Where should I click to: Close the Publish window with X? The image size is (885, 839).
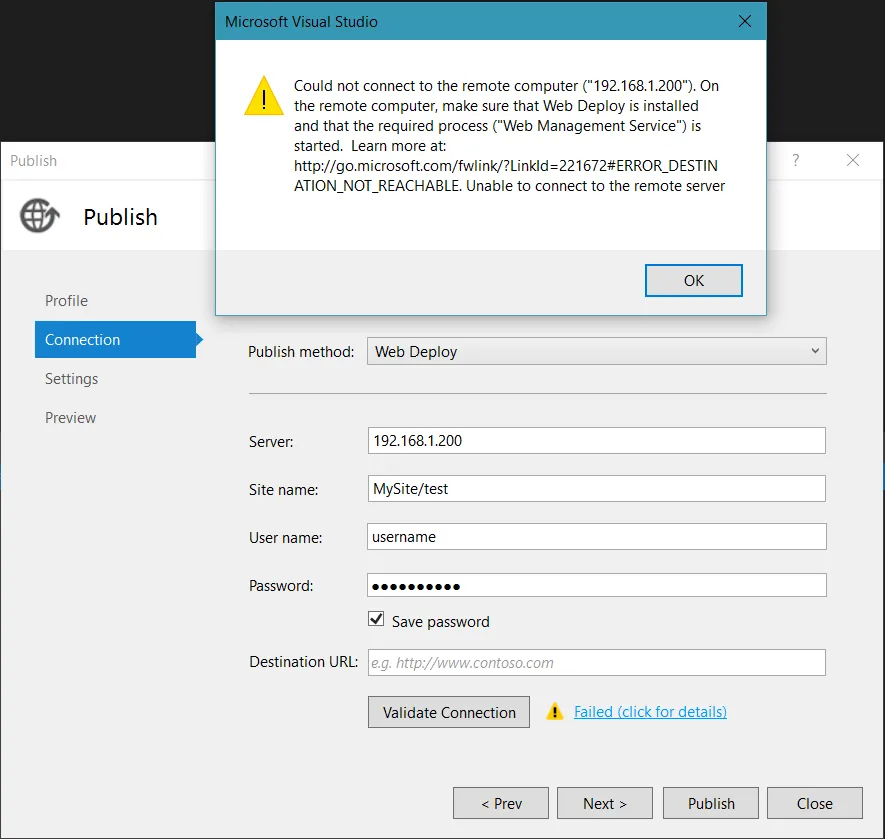coord(853,160)
